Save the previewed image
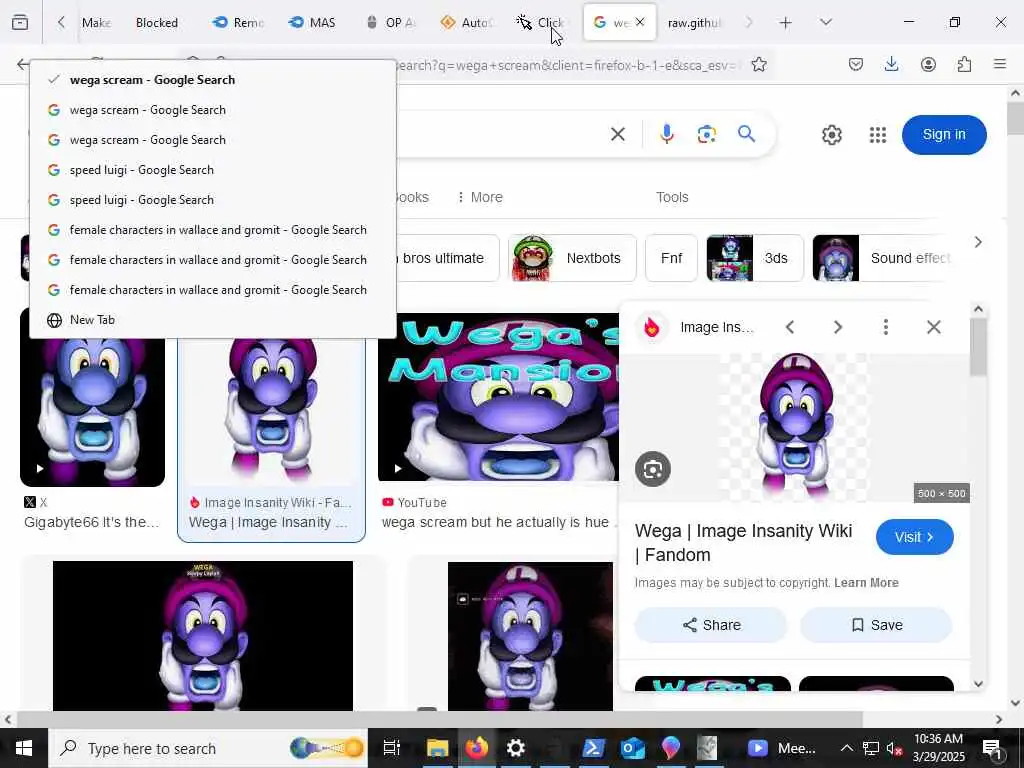The height and width of the screenshot is (768, 1024). point(876,625)
